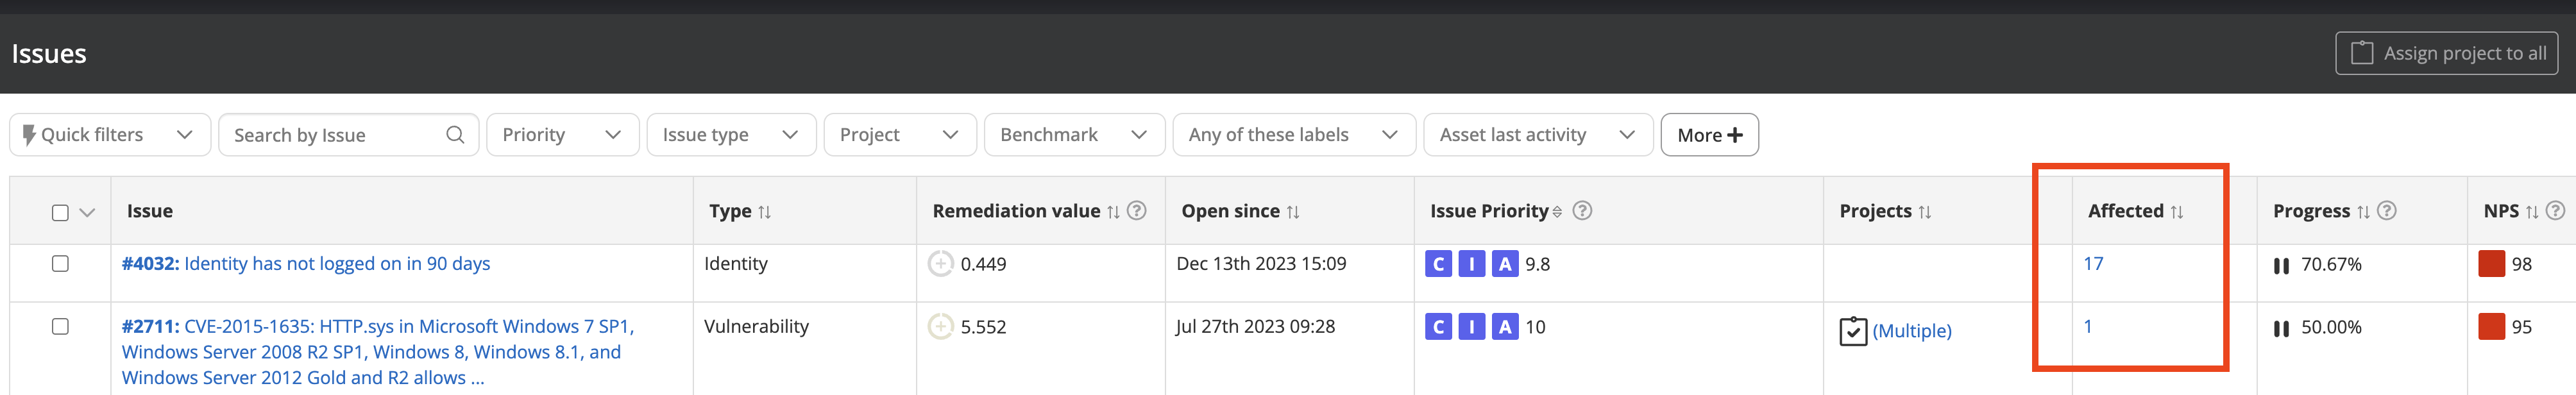Select checkbox for issue #2711

(60, 327)
